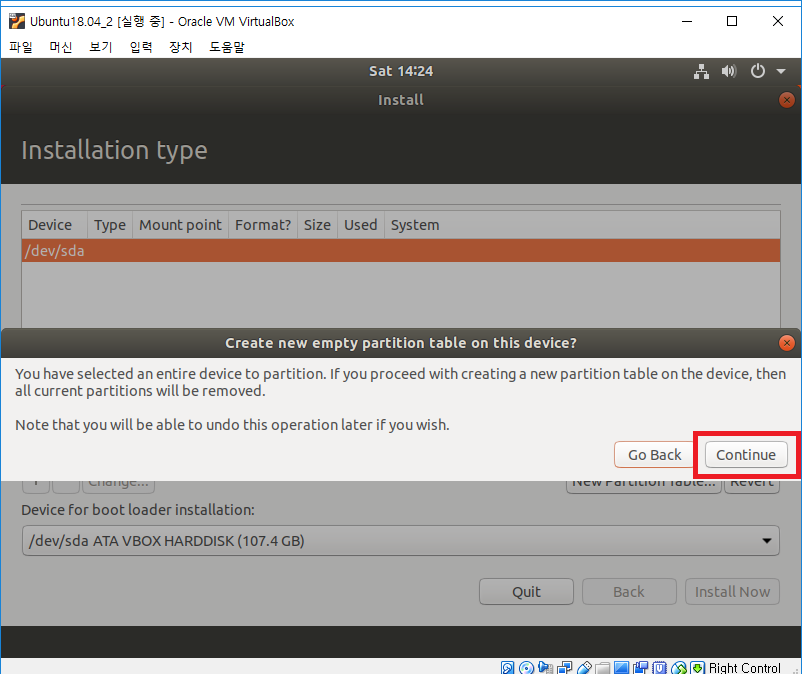The width and height of the screenshot is (802, 674).
Task: Click the Used column header
Action: coord(361,225)
